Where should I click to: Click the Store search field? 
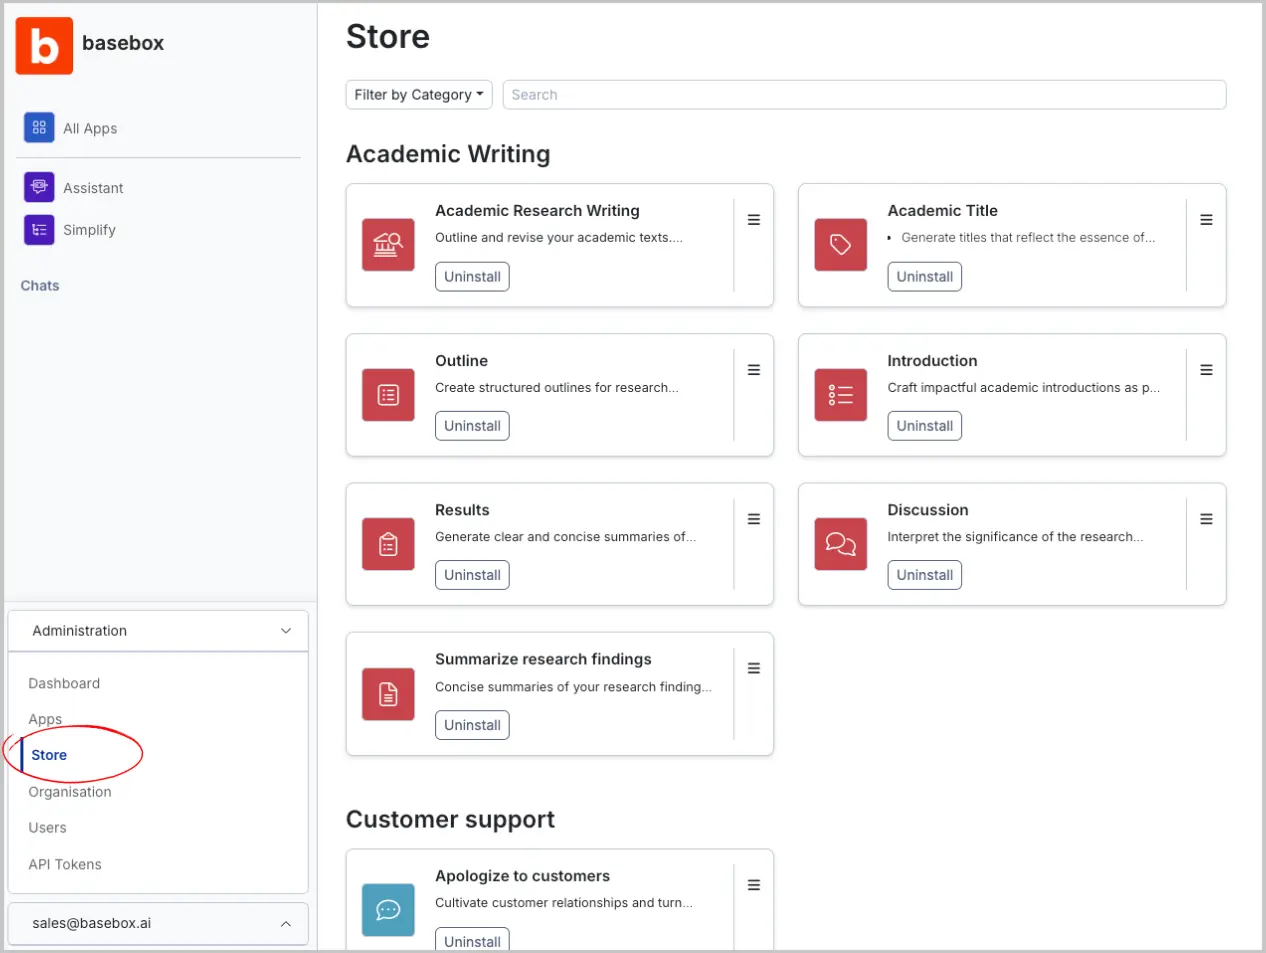click(863, 95)
